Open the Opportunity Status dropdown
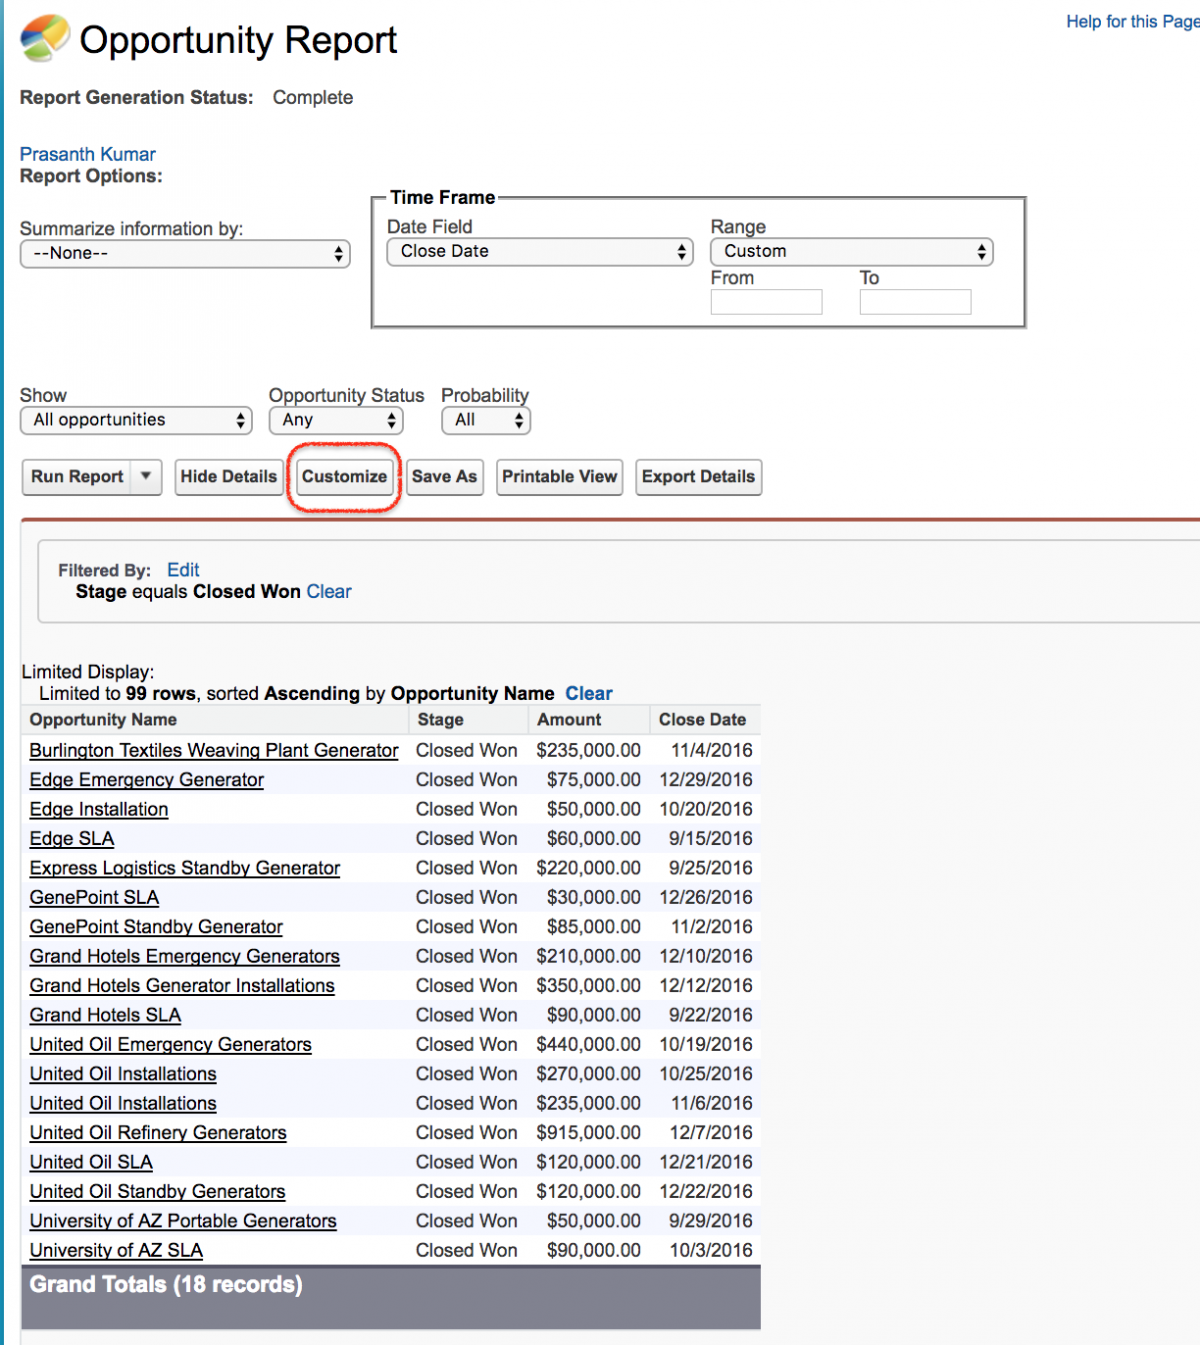Screen dimensions: 1200x1345 tap(335, 420)
